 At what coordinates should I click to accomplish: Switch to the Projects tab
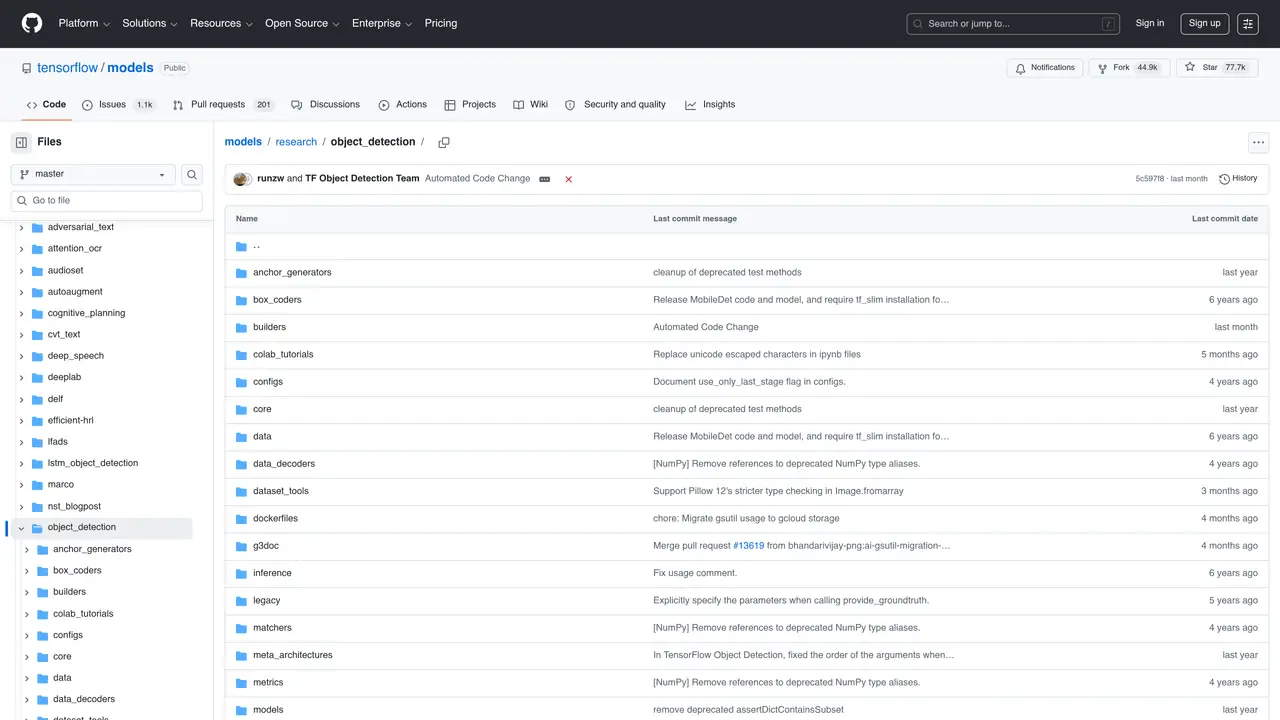point(470,105)
